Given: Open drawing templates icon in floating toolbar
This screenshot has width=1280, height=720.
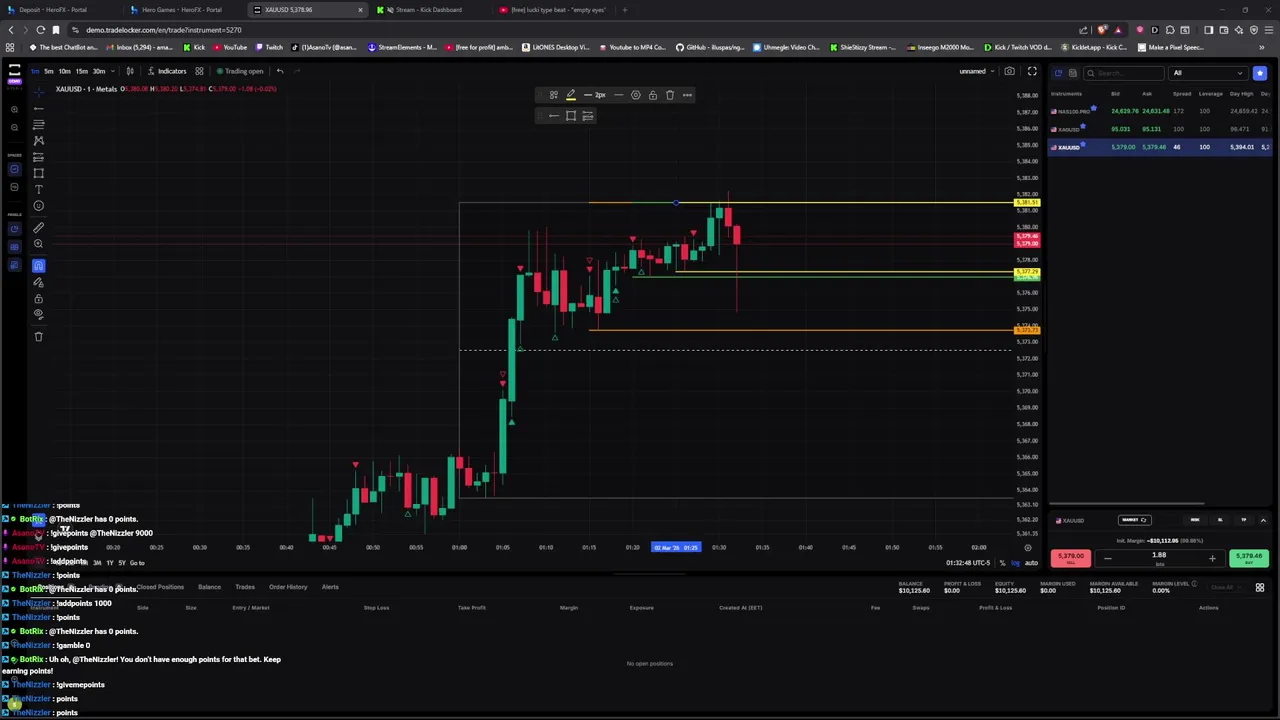Looking at the screenshot, I should [x=553, y=95].
